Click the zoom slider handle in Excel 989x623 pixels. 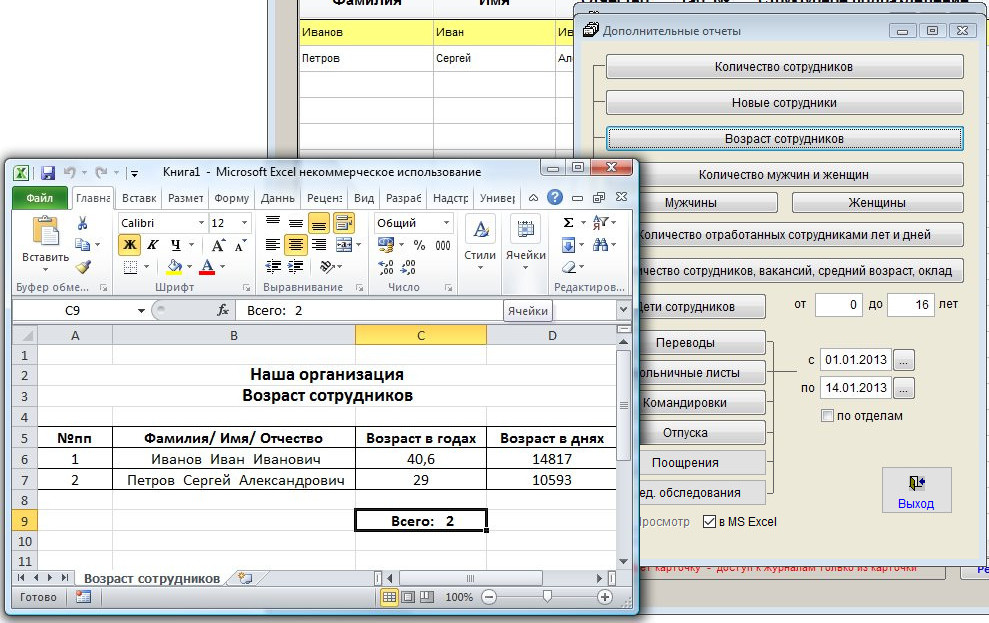click(x=547, y=597)
